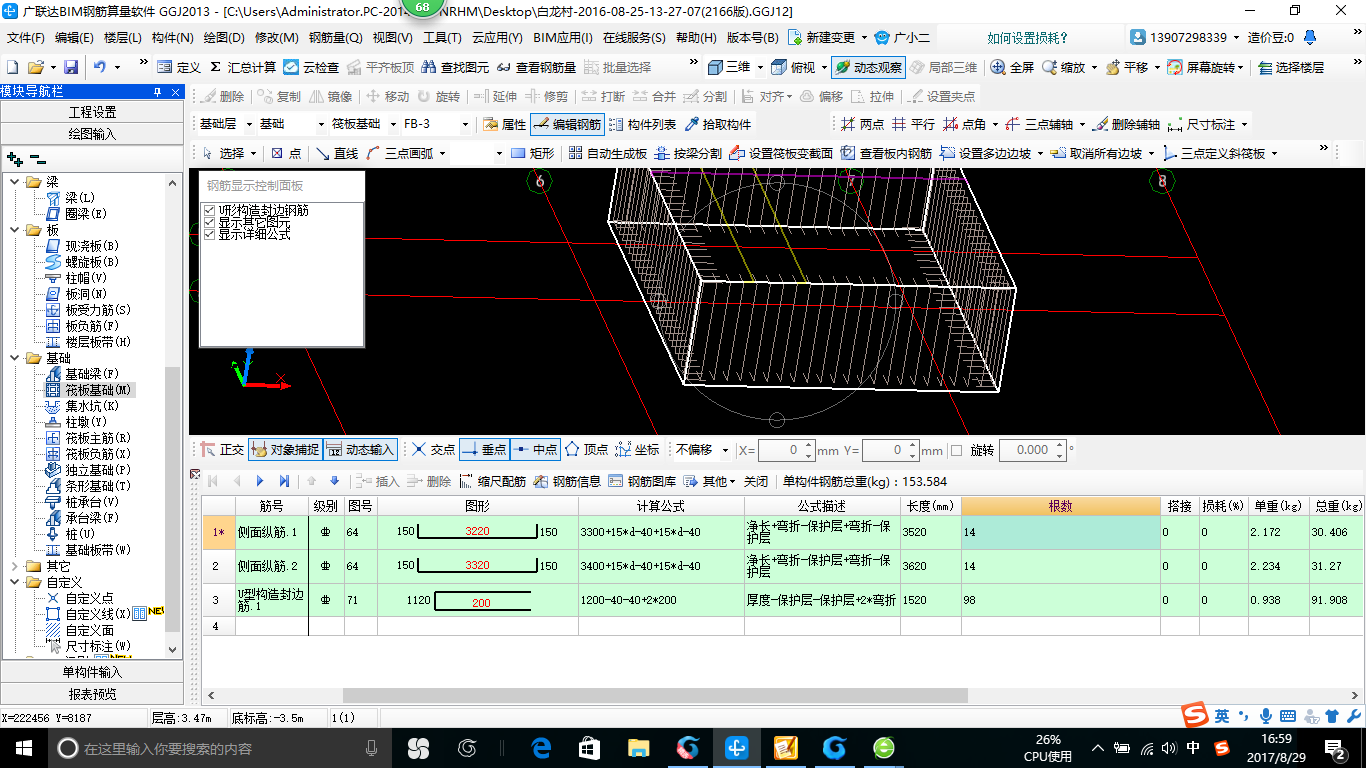Select the 直线 line drawing tool
The height and width of the screenshot is (768, 1366).
point(336,153)
